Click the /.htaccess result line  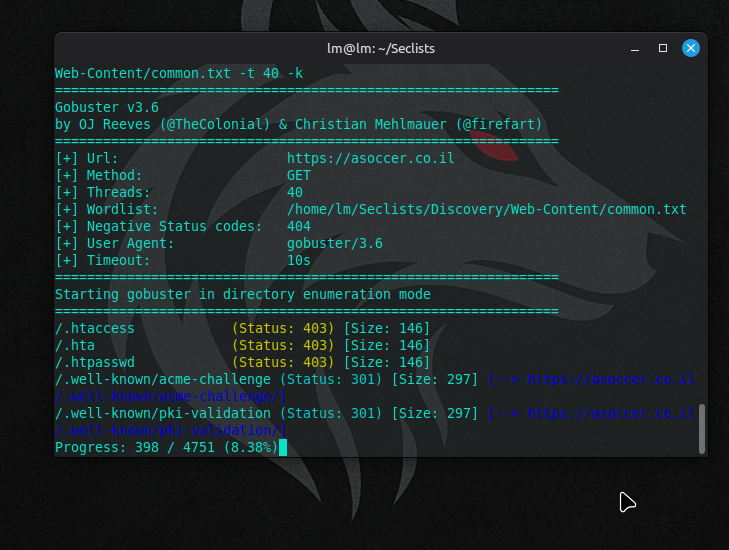coord(242,328)
